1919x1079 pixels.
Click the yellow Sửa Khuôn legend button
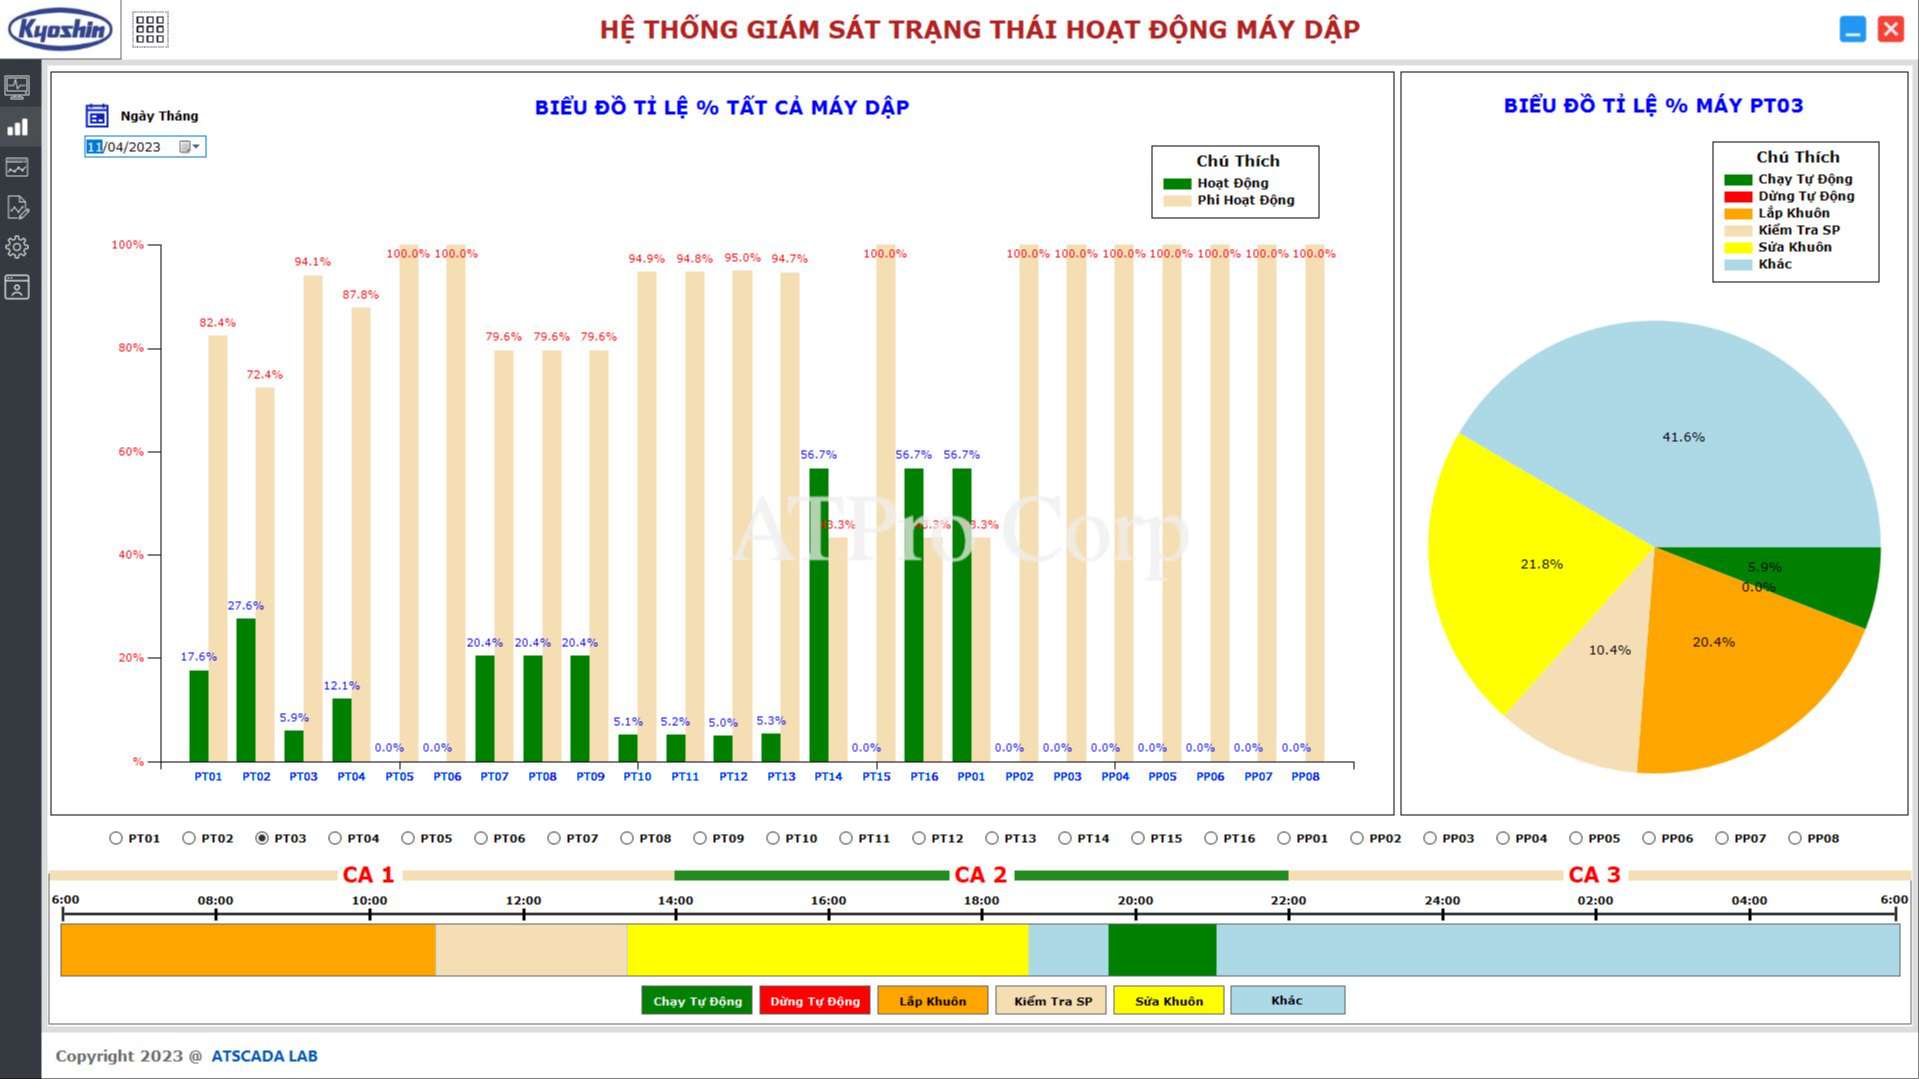tap(1168, 1001)
